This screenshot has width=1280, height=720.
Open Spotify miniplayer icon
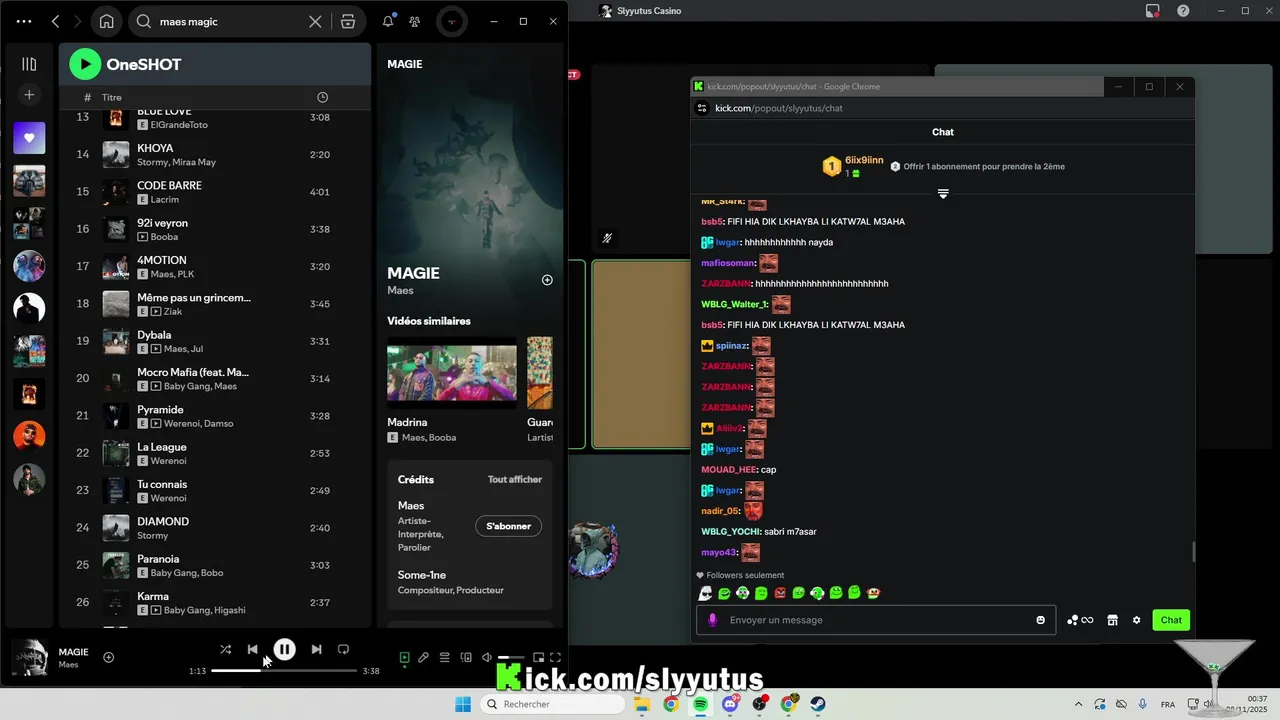pyautogui.click(x=538, y=657)
